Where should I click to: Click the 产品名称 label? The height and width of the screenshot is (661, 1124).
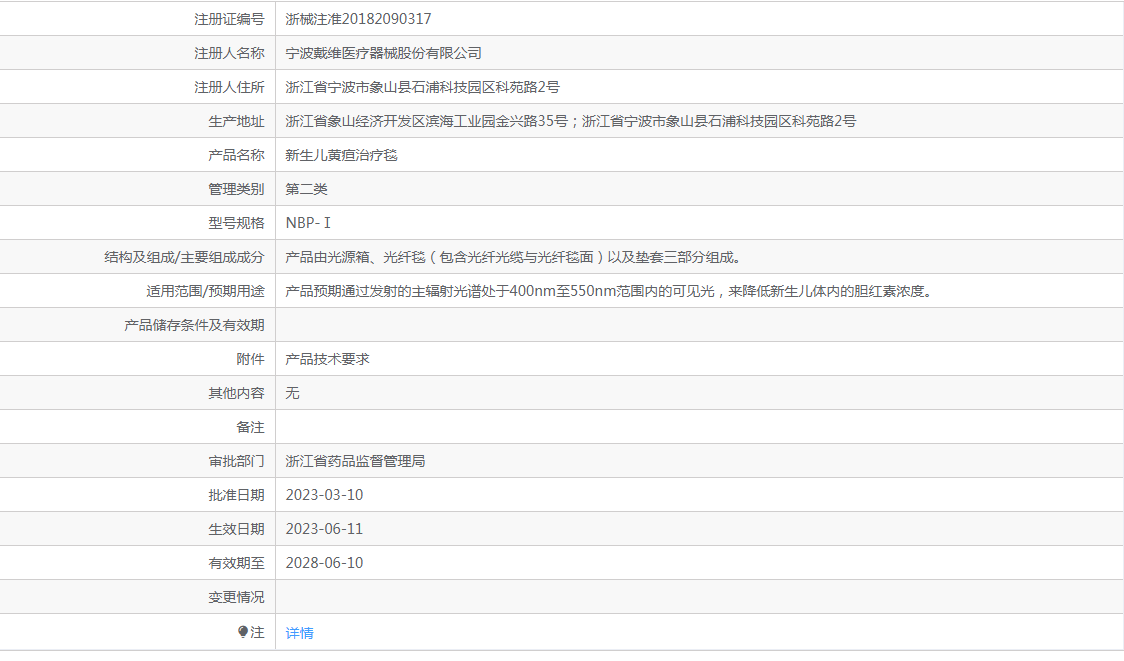[237, 156]
